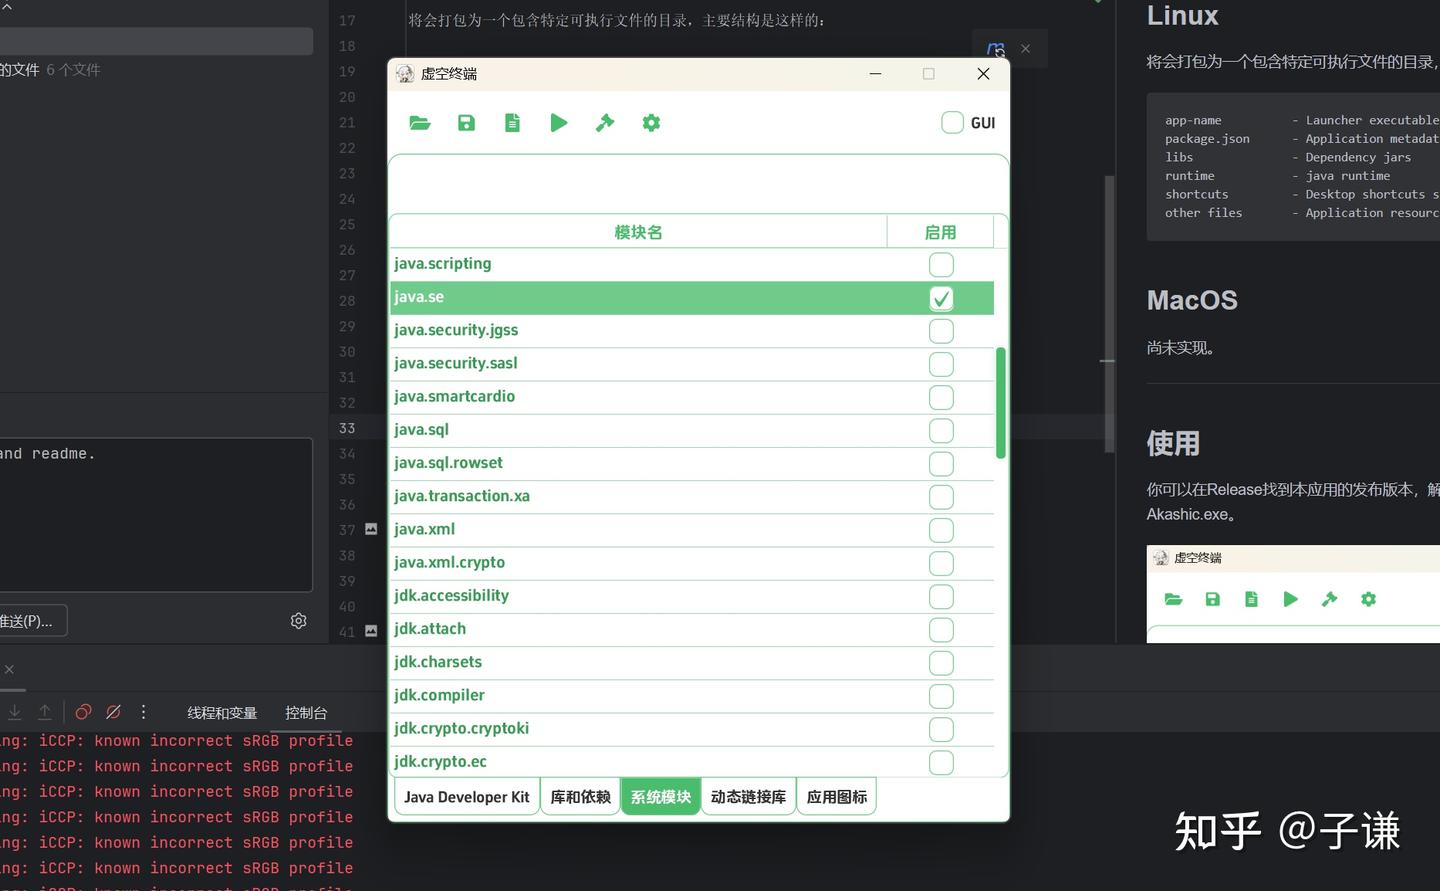Click the floating editor toolbar icon

tap(995, 49)
